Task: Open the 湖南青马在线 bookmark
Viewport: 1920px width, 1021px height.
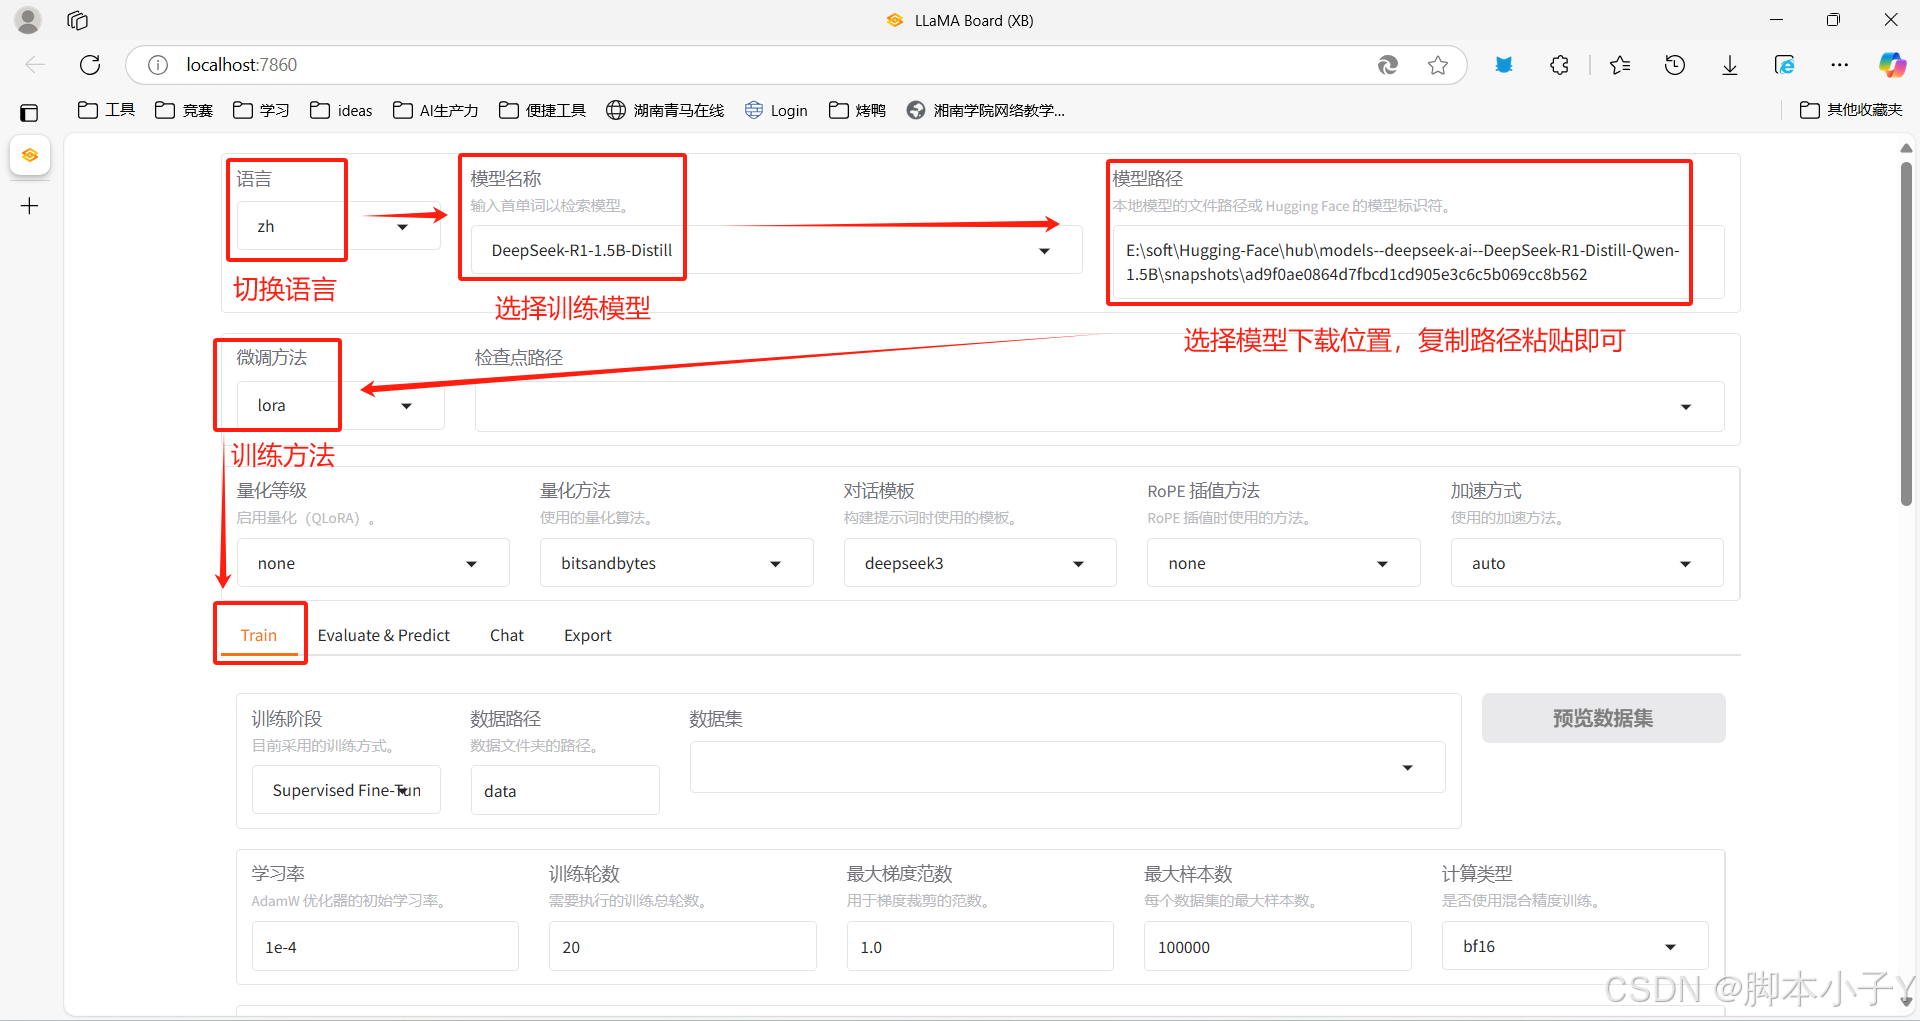Action: coord(666,110)
